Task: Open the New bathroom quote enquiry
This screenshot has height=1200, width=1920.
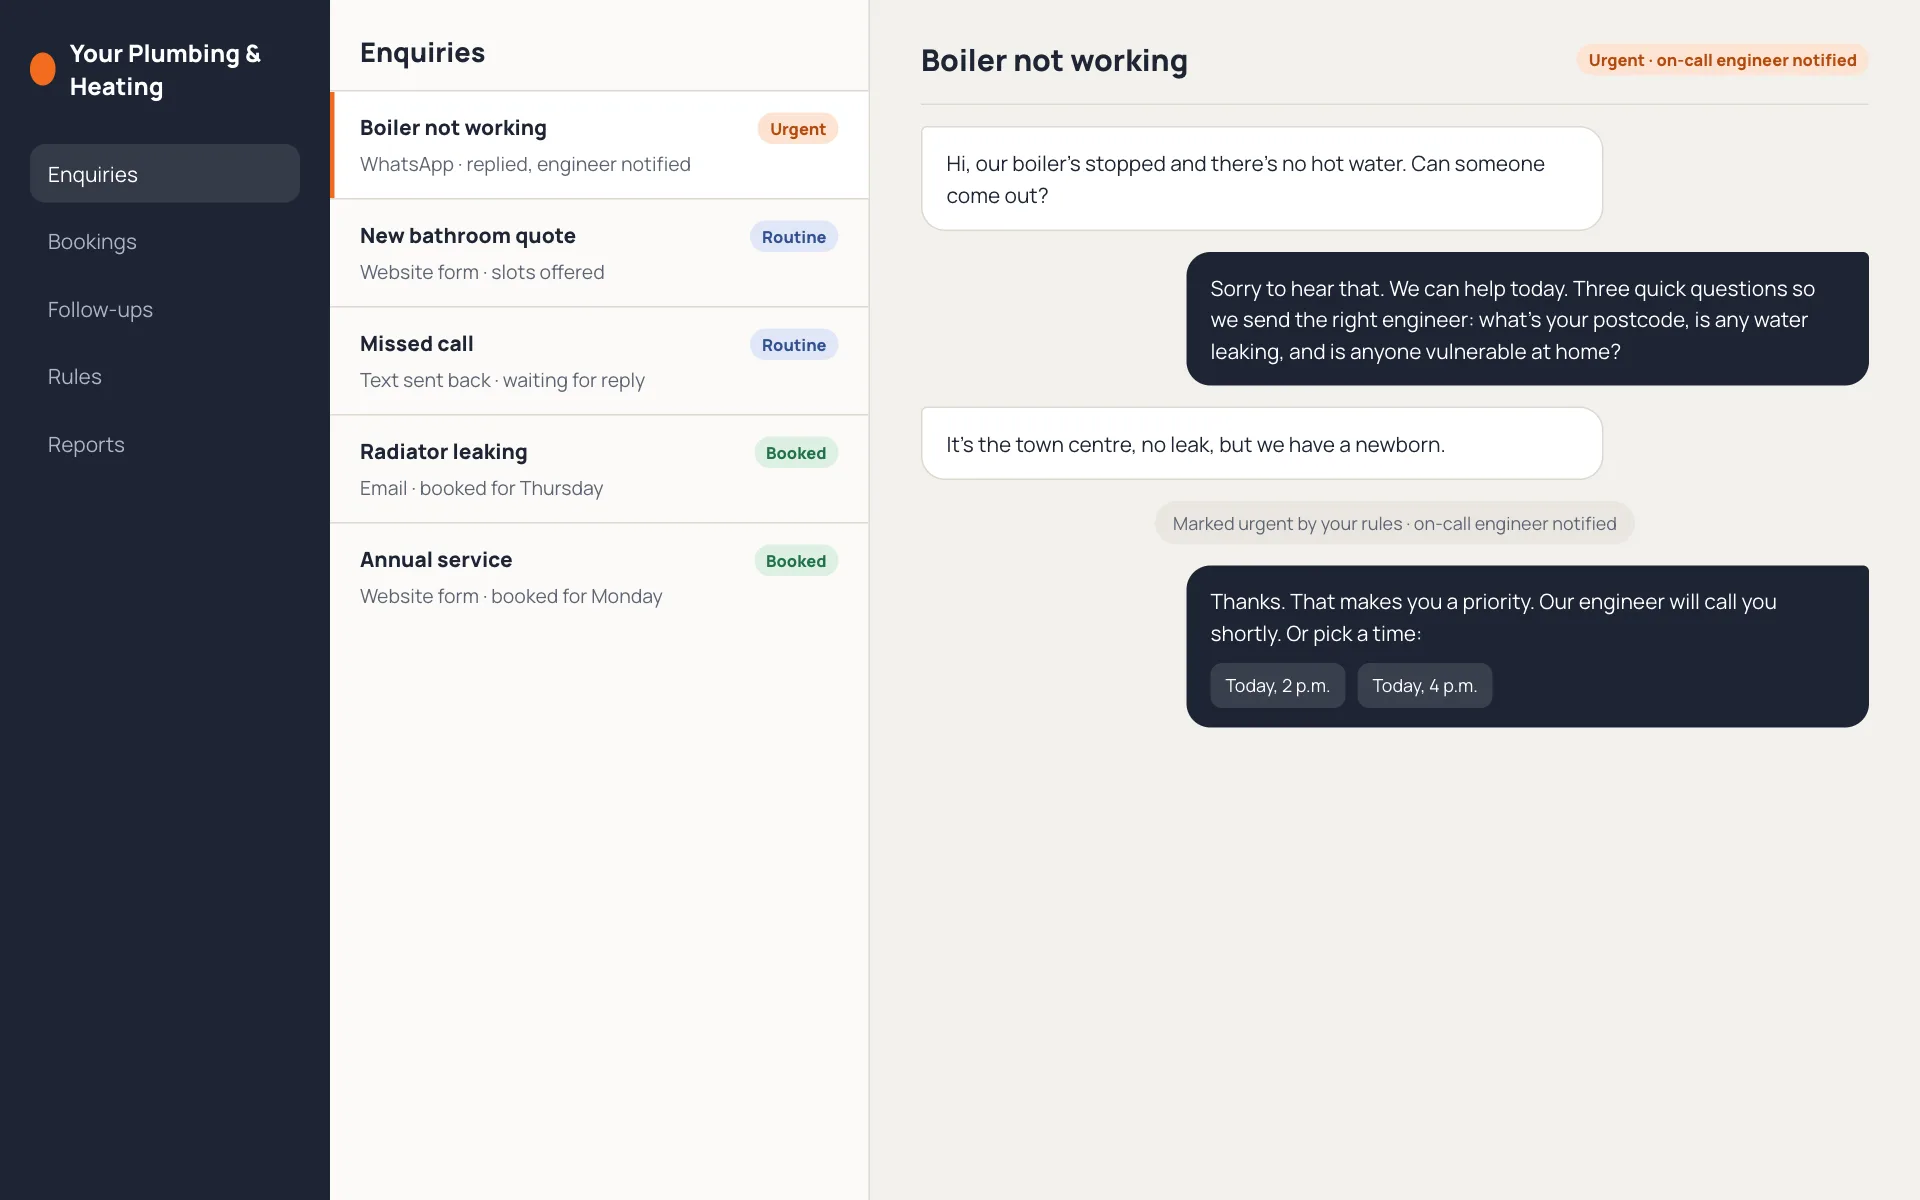Action: (600, 253)
